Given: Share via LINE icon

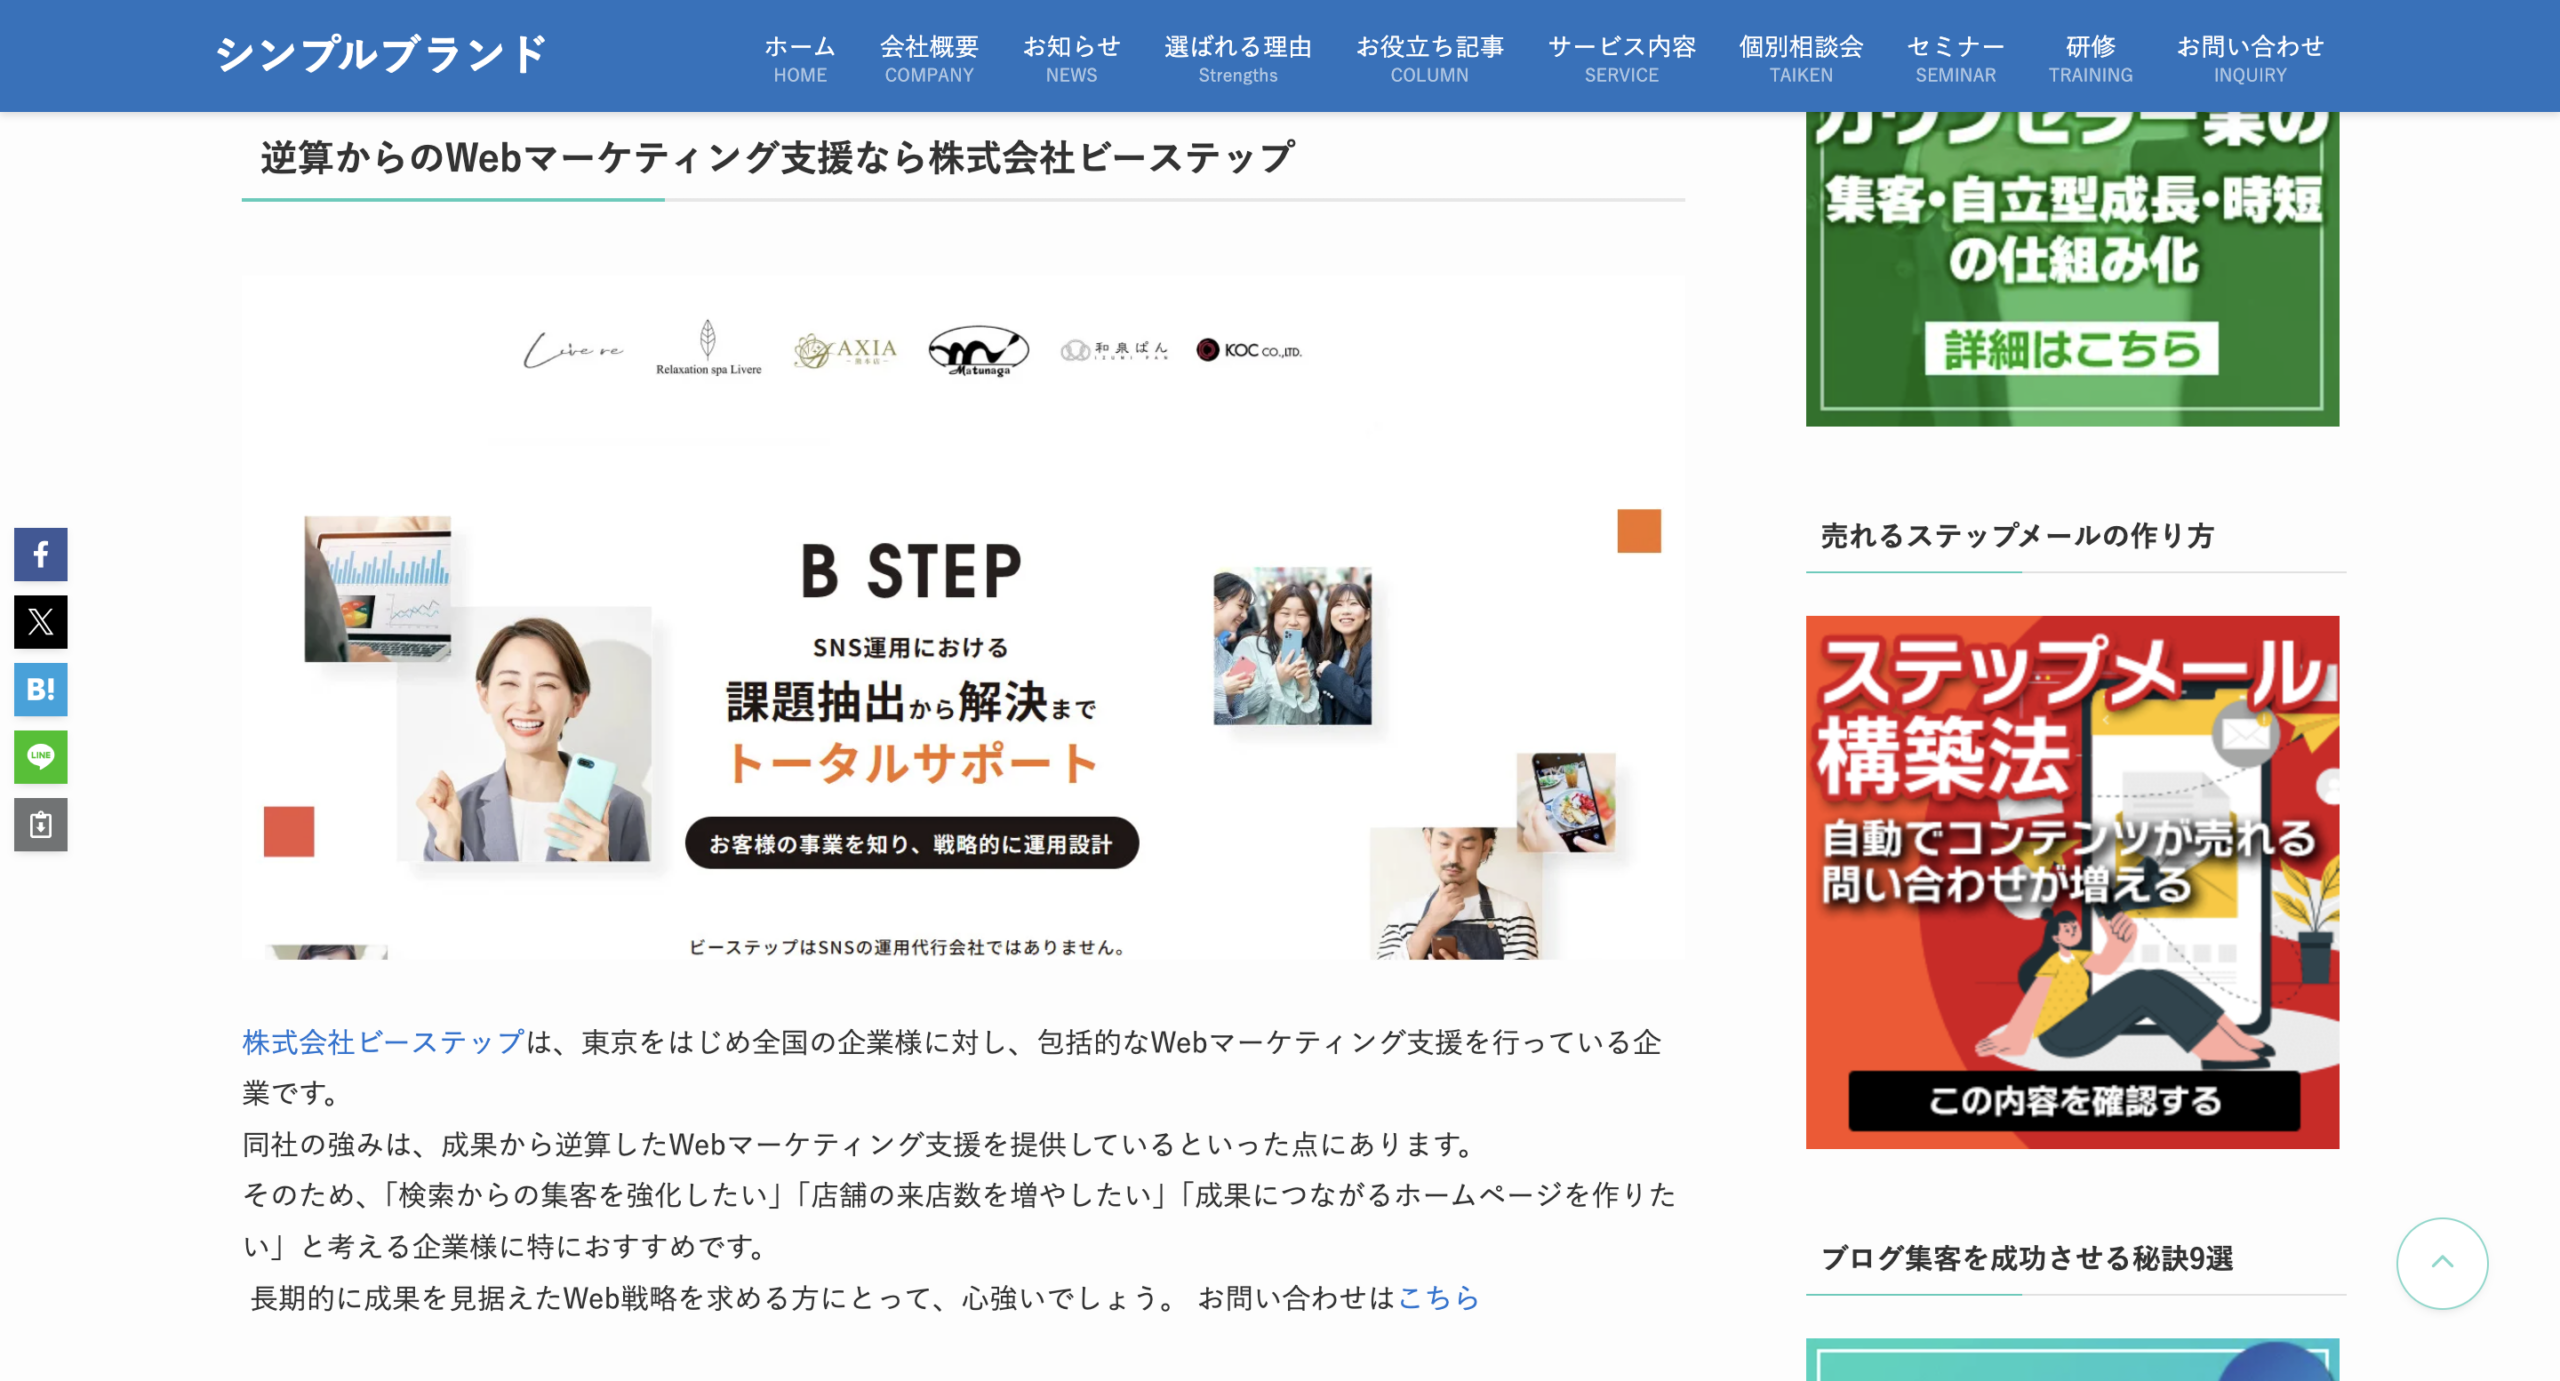Looking at the screenshot, I should [41, 757].
